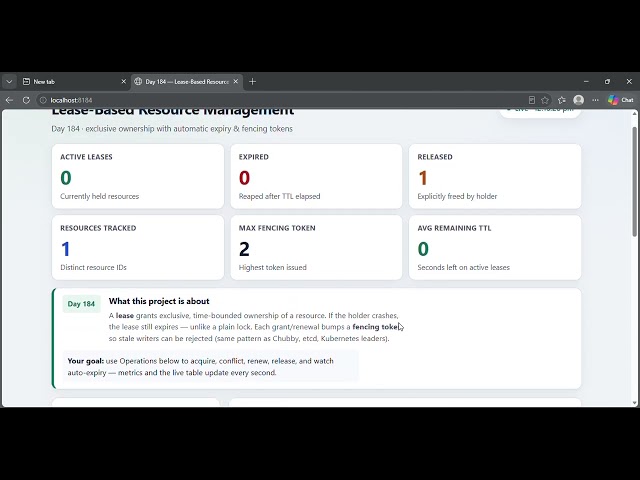Click 'Highest token issued' caption
Image resolution: width=640 pixels, height=480 pixels.
click(x=273, y=267)
